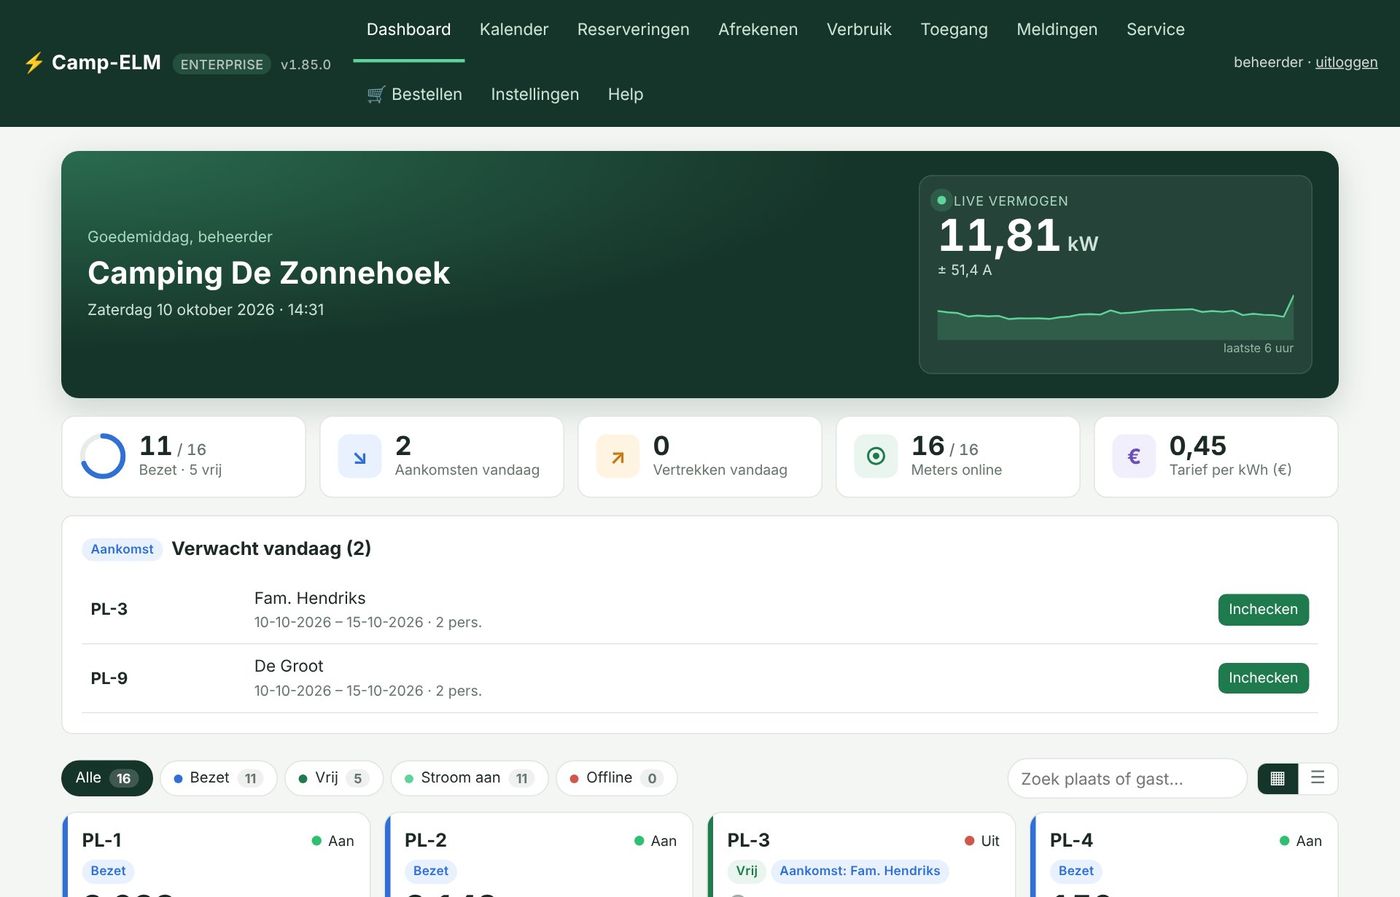Image resolution: width=1400 pixels, height=897 pixels.
Task: Click the Bezet badge on PL-4 card
Action: [1076, 871]
